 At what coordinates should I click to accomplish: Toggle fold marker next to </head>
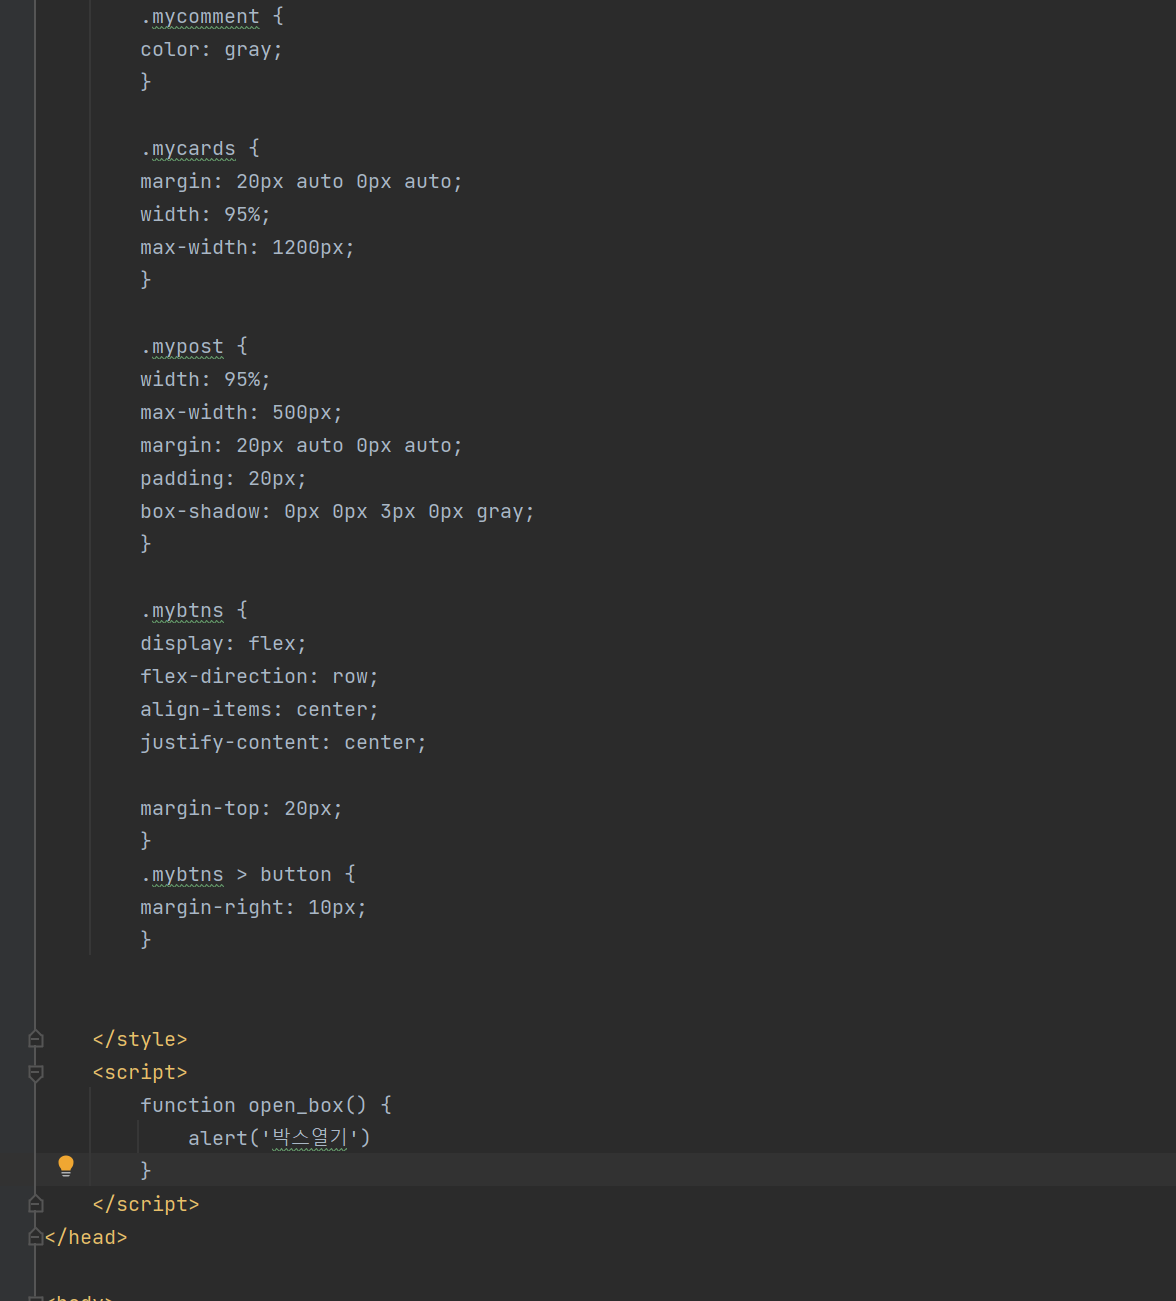click(36, 1237)
